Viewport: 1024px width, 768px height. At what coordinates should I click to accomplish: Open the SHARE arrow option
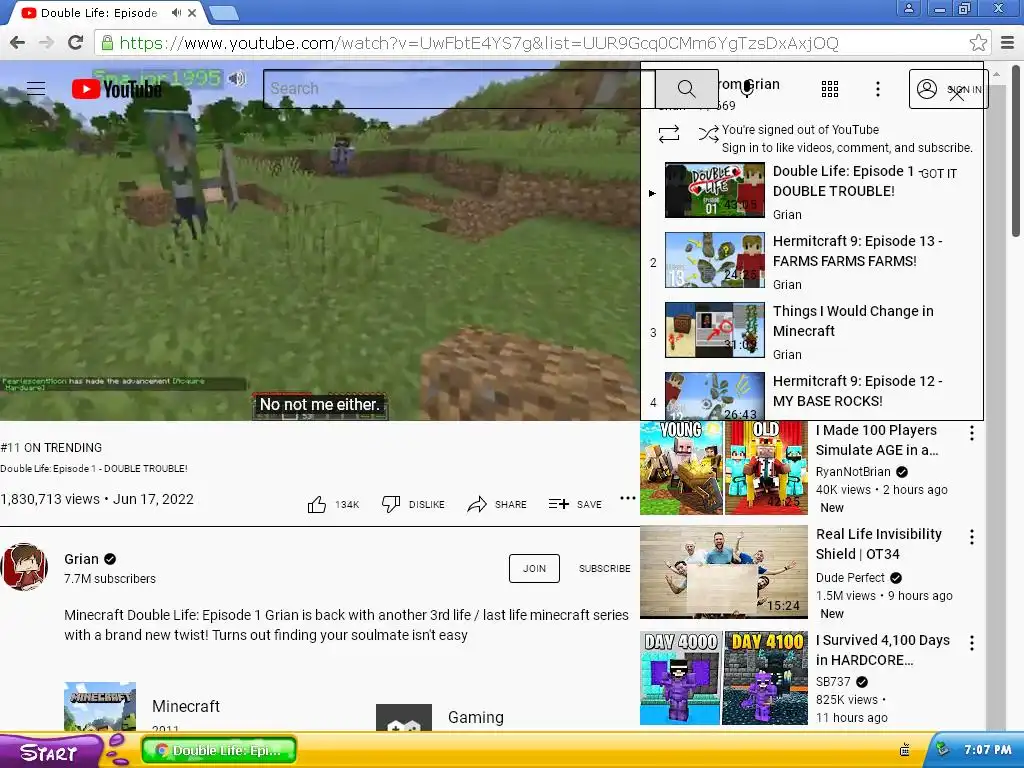(496, 504)
